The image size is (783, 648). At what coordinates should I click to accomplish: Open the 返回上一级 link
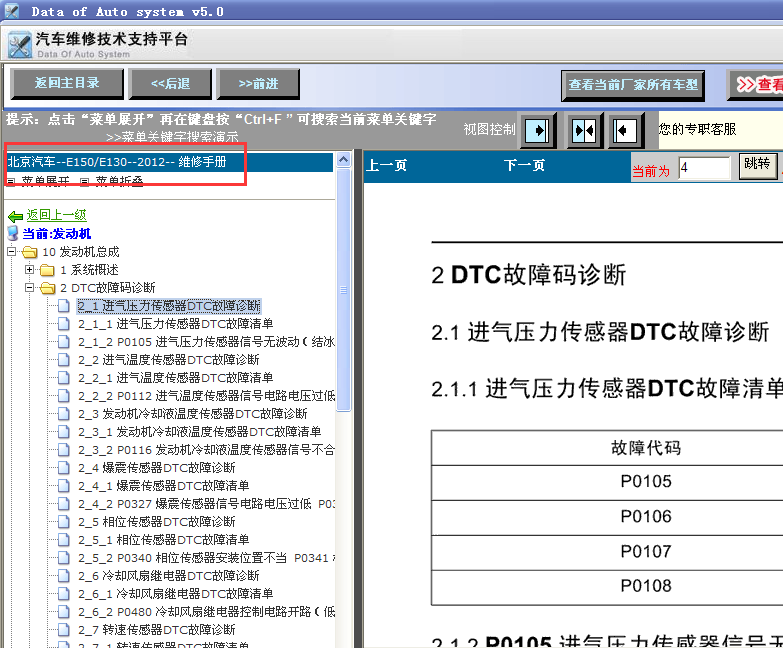(x=56, y=215)
